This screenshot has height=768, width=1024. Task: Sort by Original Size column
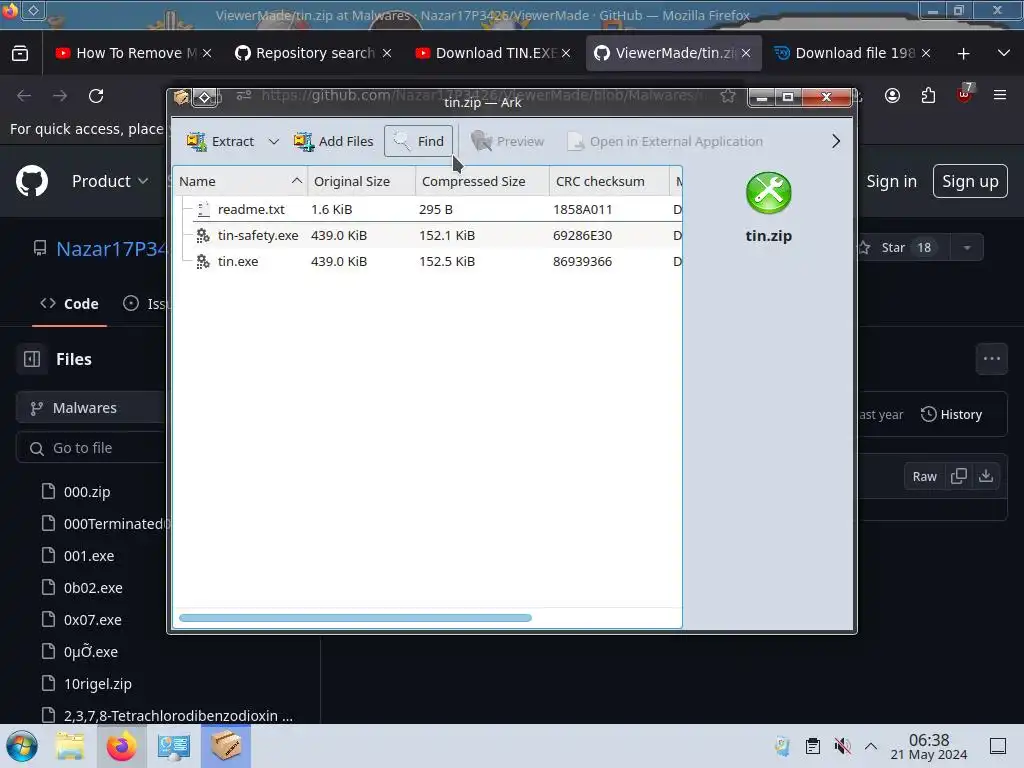361,182
